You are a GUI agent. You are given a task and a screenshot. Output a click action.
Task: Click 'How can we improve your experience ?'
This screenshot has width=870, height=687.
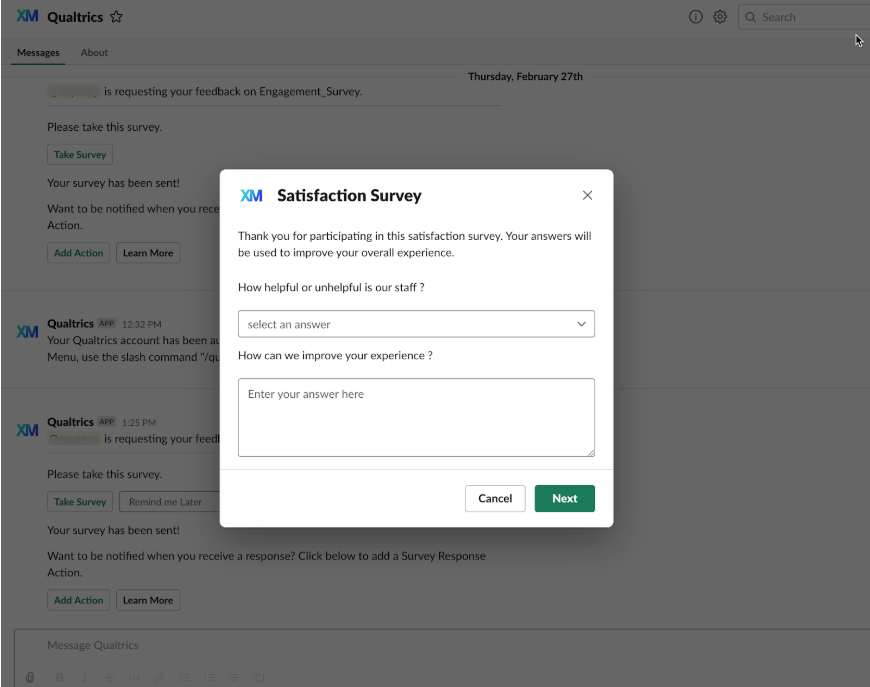click(335, 356)
